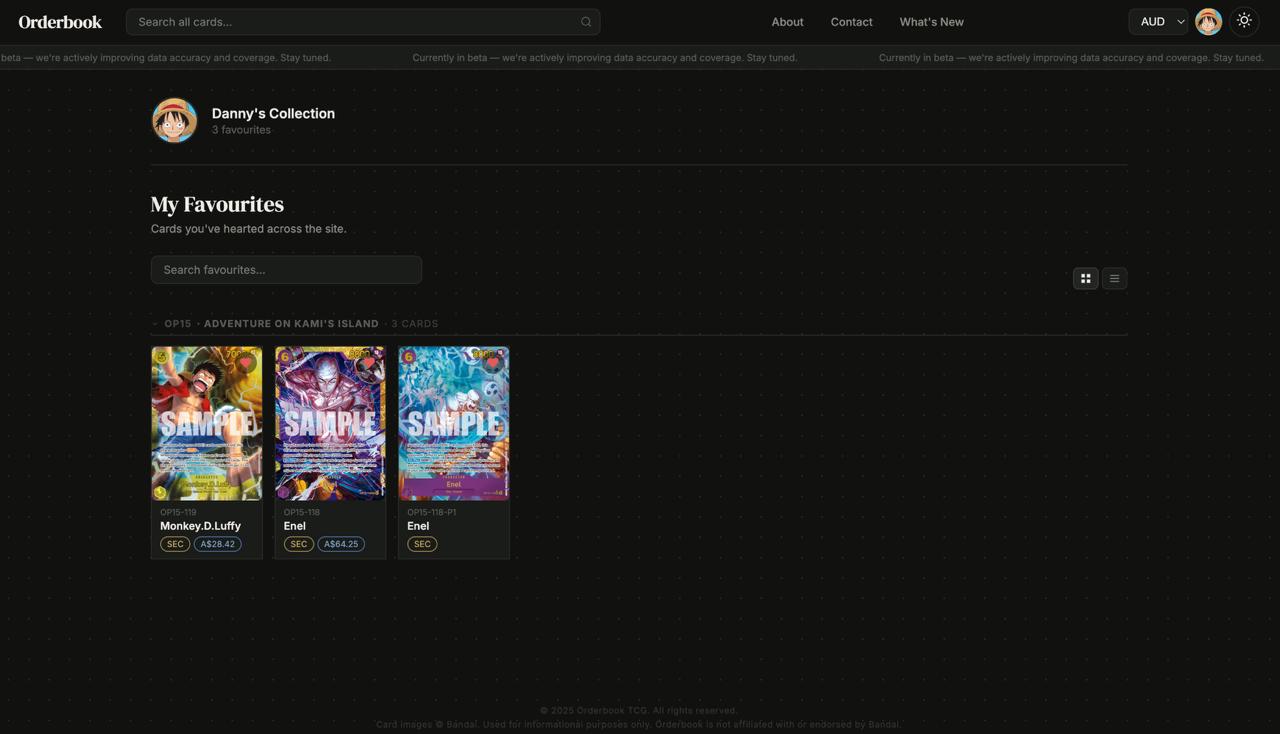Open the user avatar menu in the header
Viewport: 1280px width, 734px height.
click(1208, 21)
